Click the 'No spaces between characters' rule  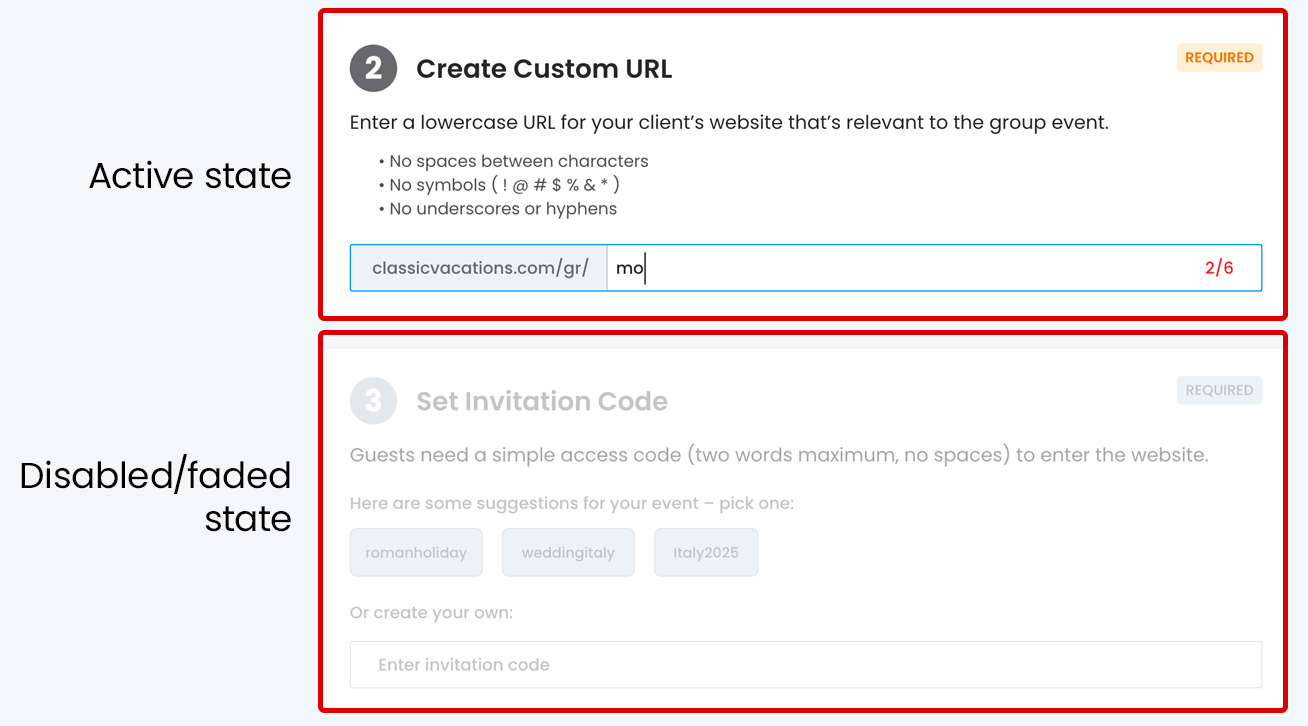tap(513, 161)
